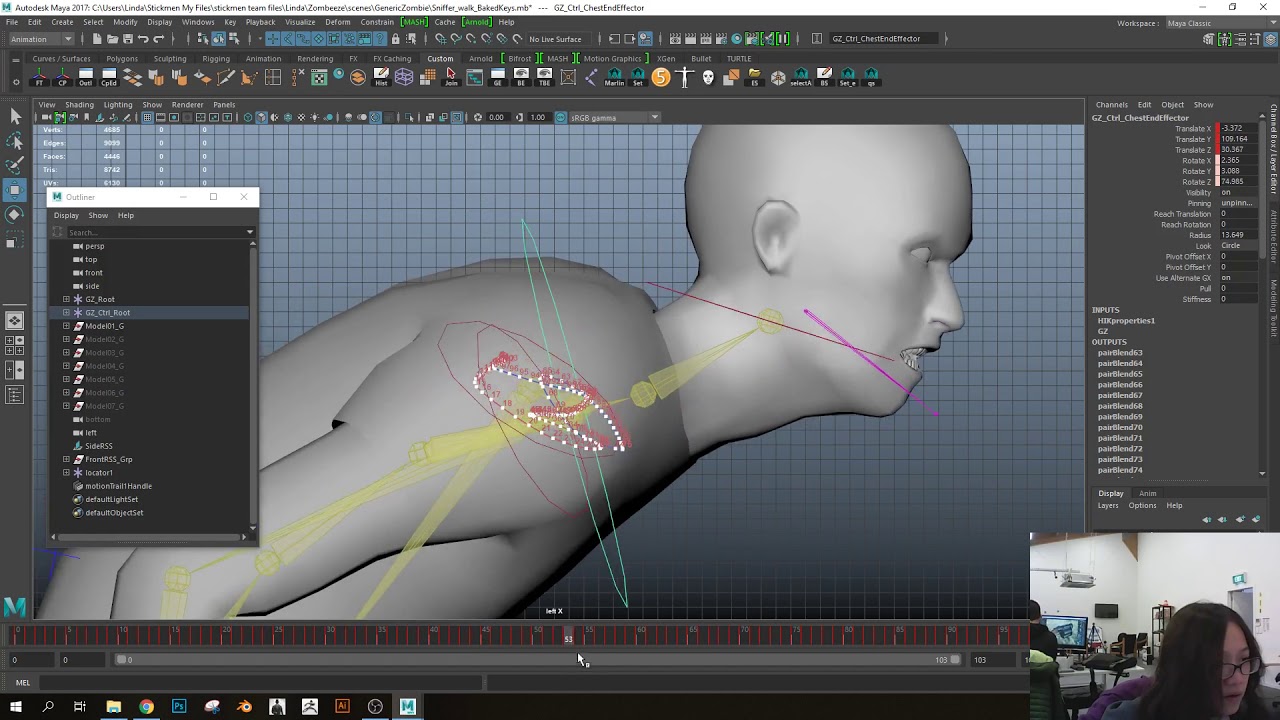Click the range slider bar handle near 103

(955, 659)
